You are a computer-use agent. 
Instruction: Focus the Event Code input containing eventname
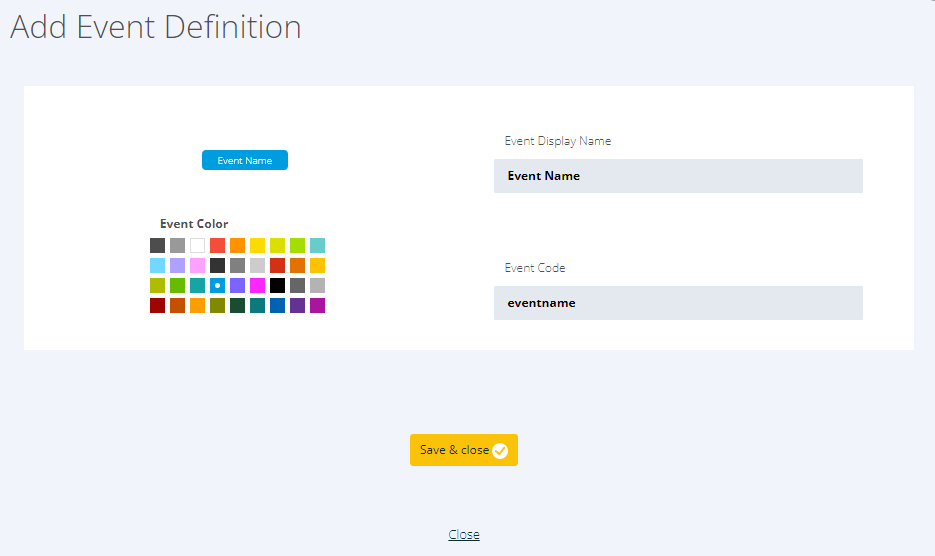(x=678, y=303)
